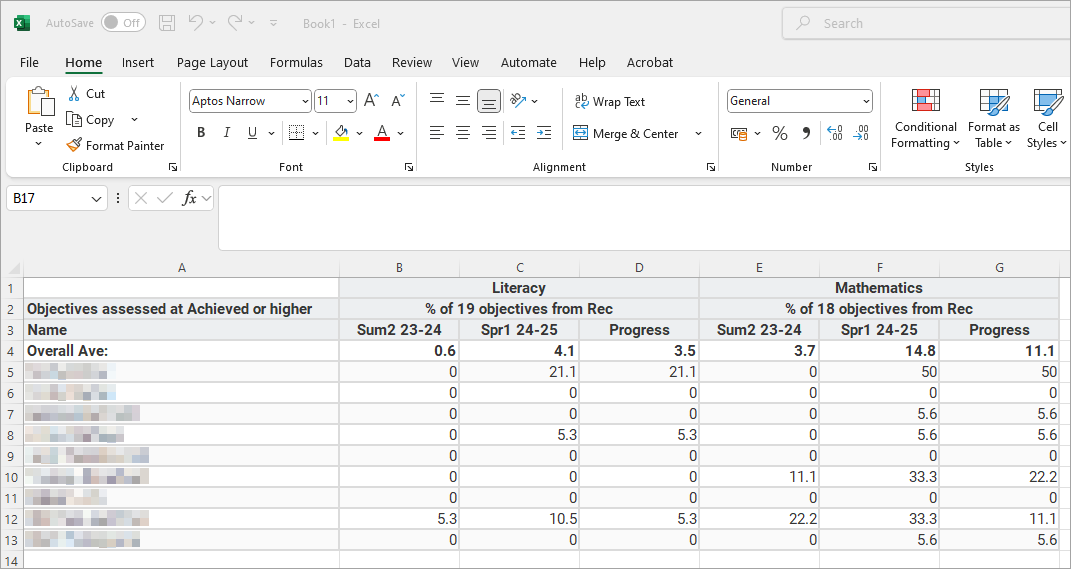1071x569 pixels.
Task: Expand the General number format dropdown
Action: tap(865, 101)
